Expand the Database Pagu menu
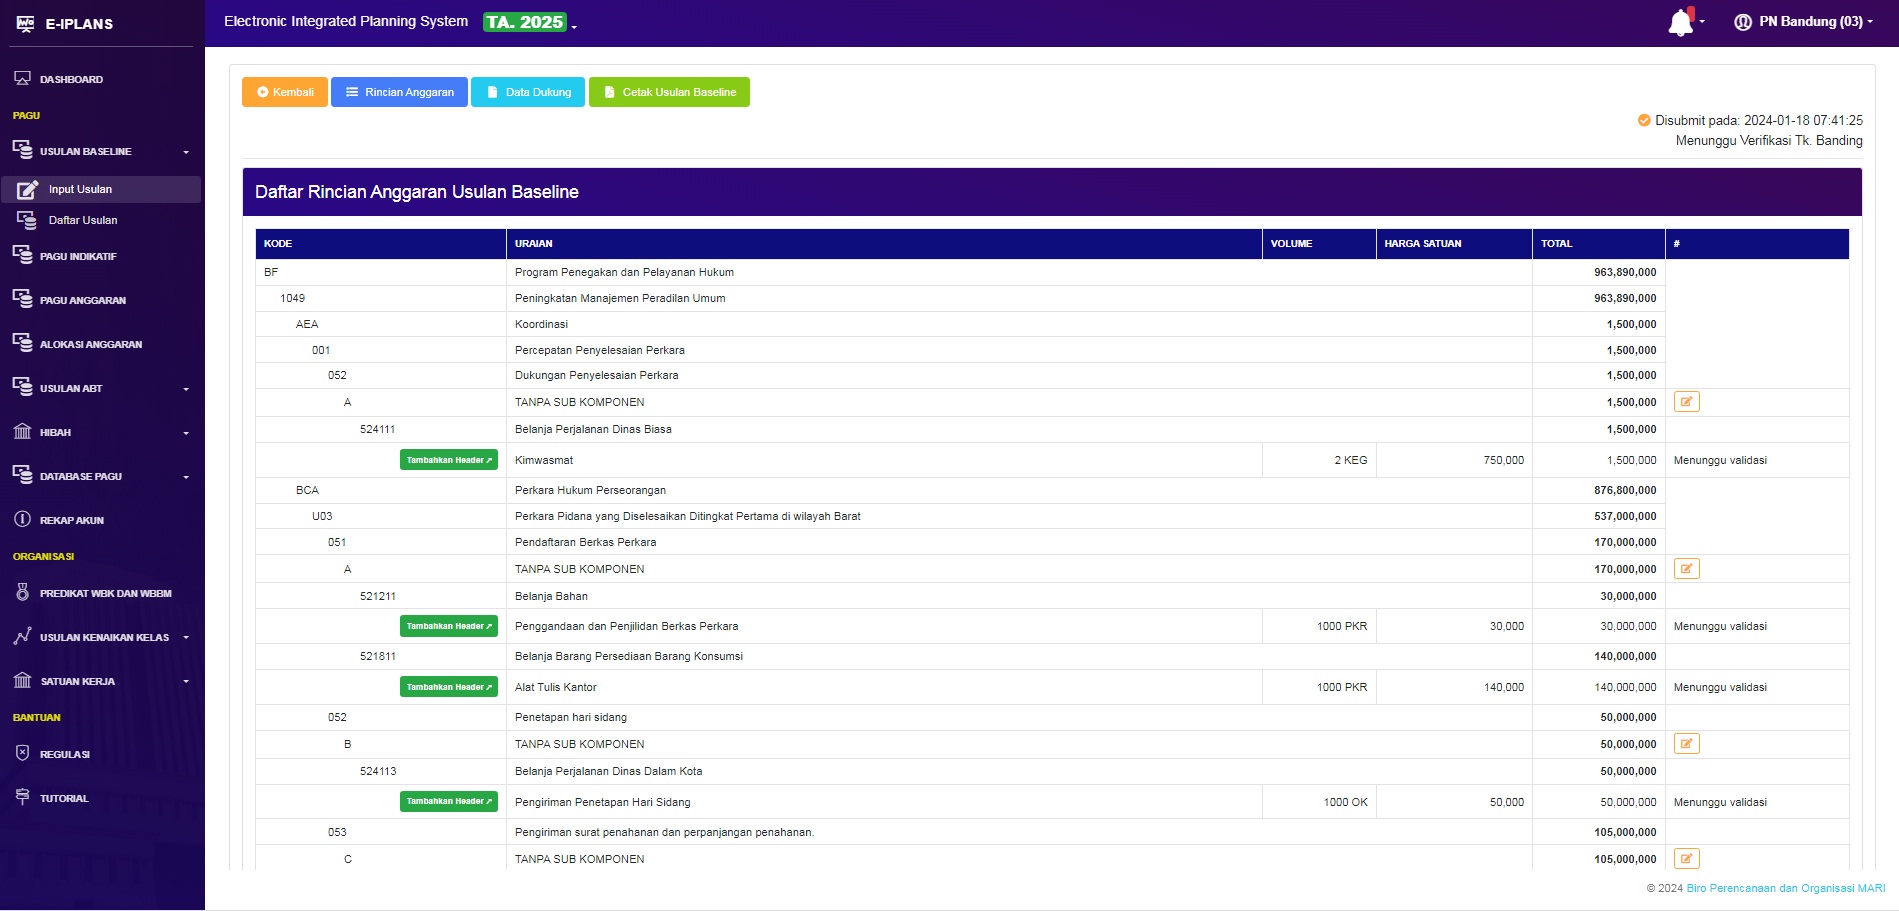Image resolution: width=1899 pixels, height=911 pixels. tap(100, 476)
